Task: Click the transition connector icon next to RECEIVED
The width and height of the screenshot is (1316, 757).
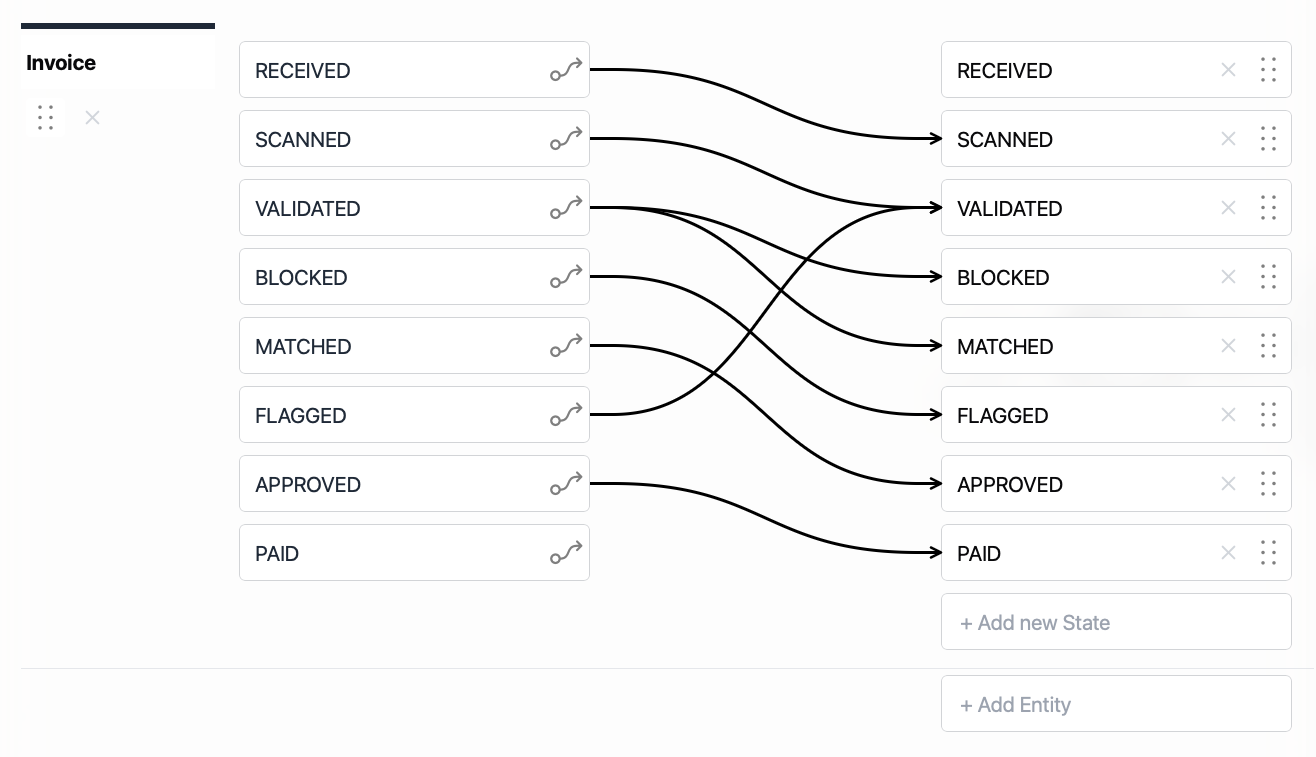Action: [565, 69]
